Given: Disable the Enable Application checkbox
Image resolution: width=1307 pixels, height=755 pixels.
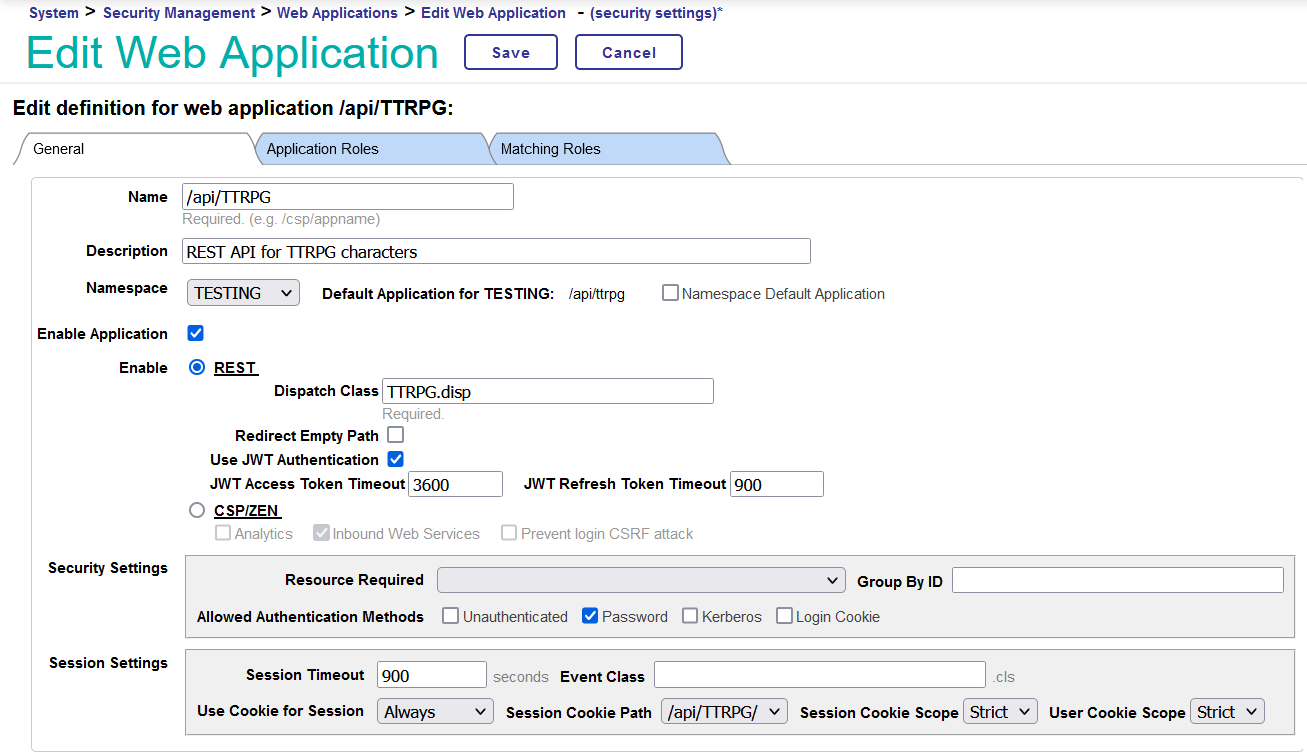Looking at the screenshot, I should click(195, 332).
